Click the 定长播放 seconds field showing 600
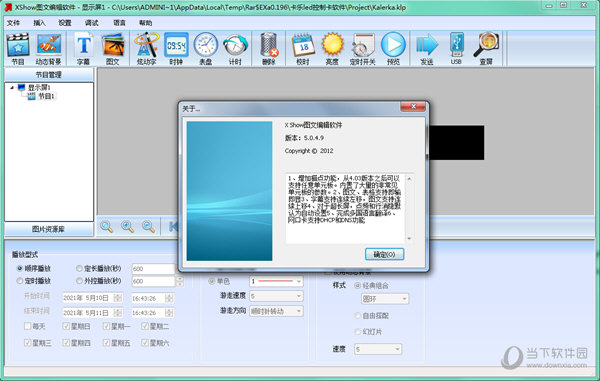 (x=153, y=269)
